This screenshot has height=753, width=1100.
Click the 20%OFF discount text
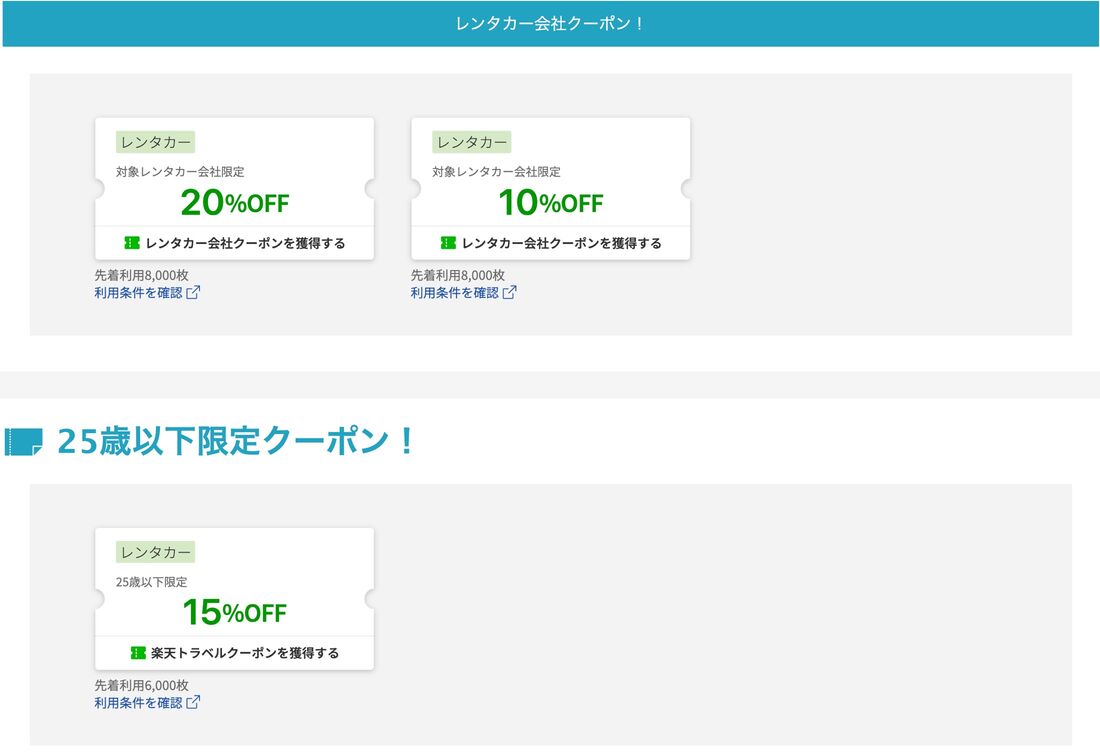pos(234,203)
